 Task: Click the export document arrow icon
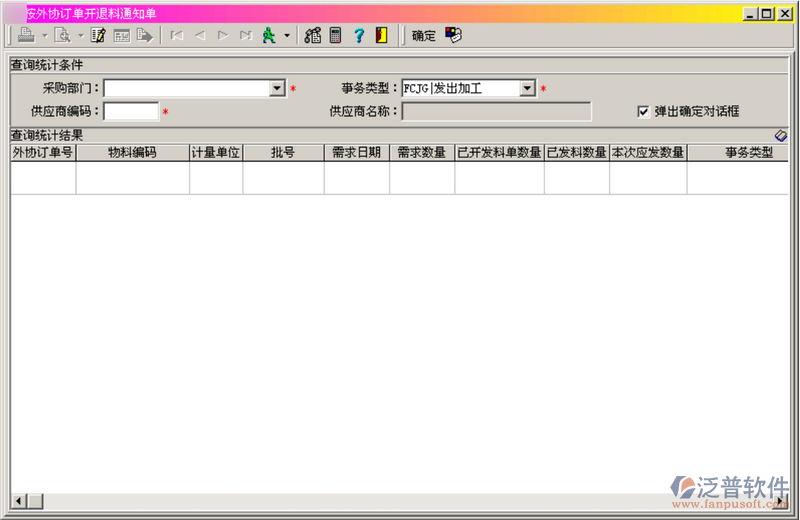145,35
